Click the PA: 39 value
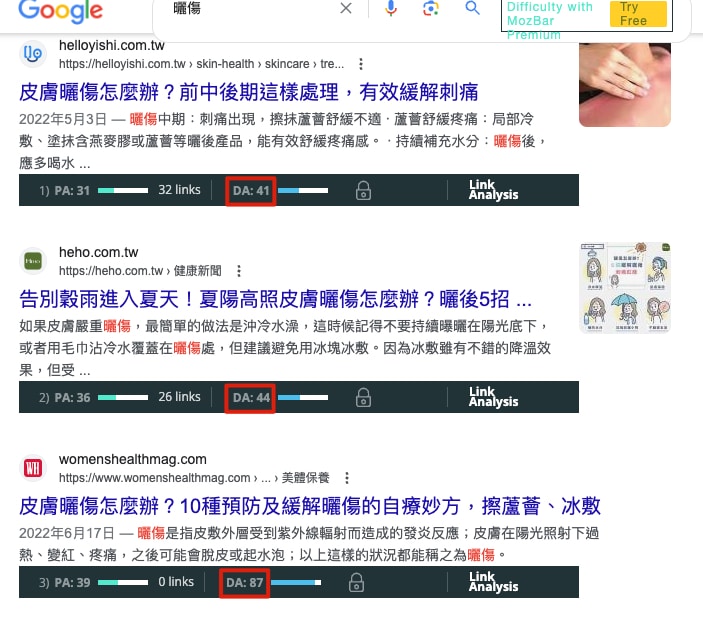 click(x=72, y=582)
